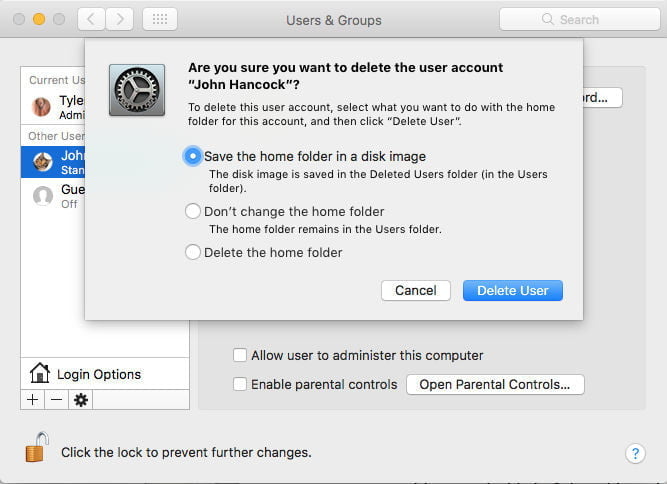This screenshot has width=667, height=484.
Task: Select Don't change the home folder option
Action: pos(193,211)
